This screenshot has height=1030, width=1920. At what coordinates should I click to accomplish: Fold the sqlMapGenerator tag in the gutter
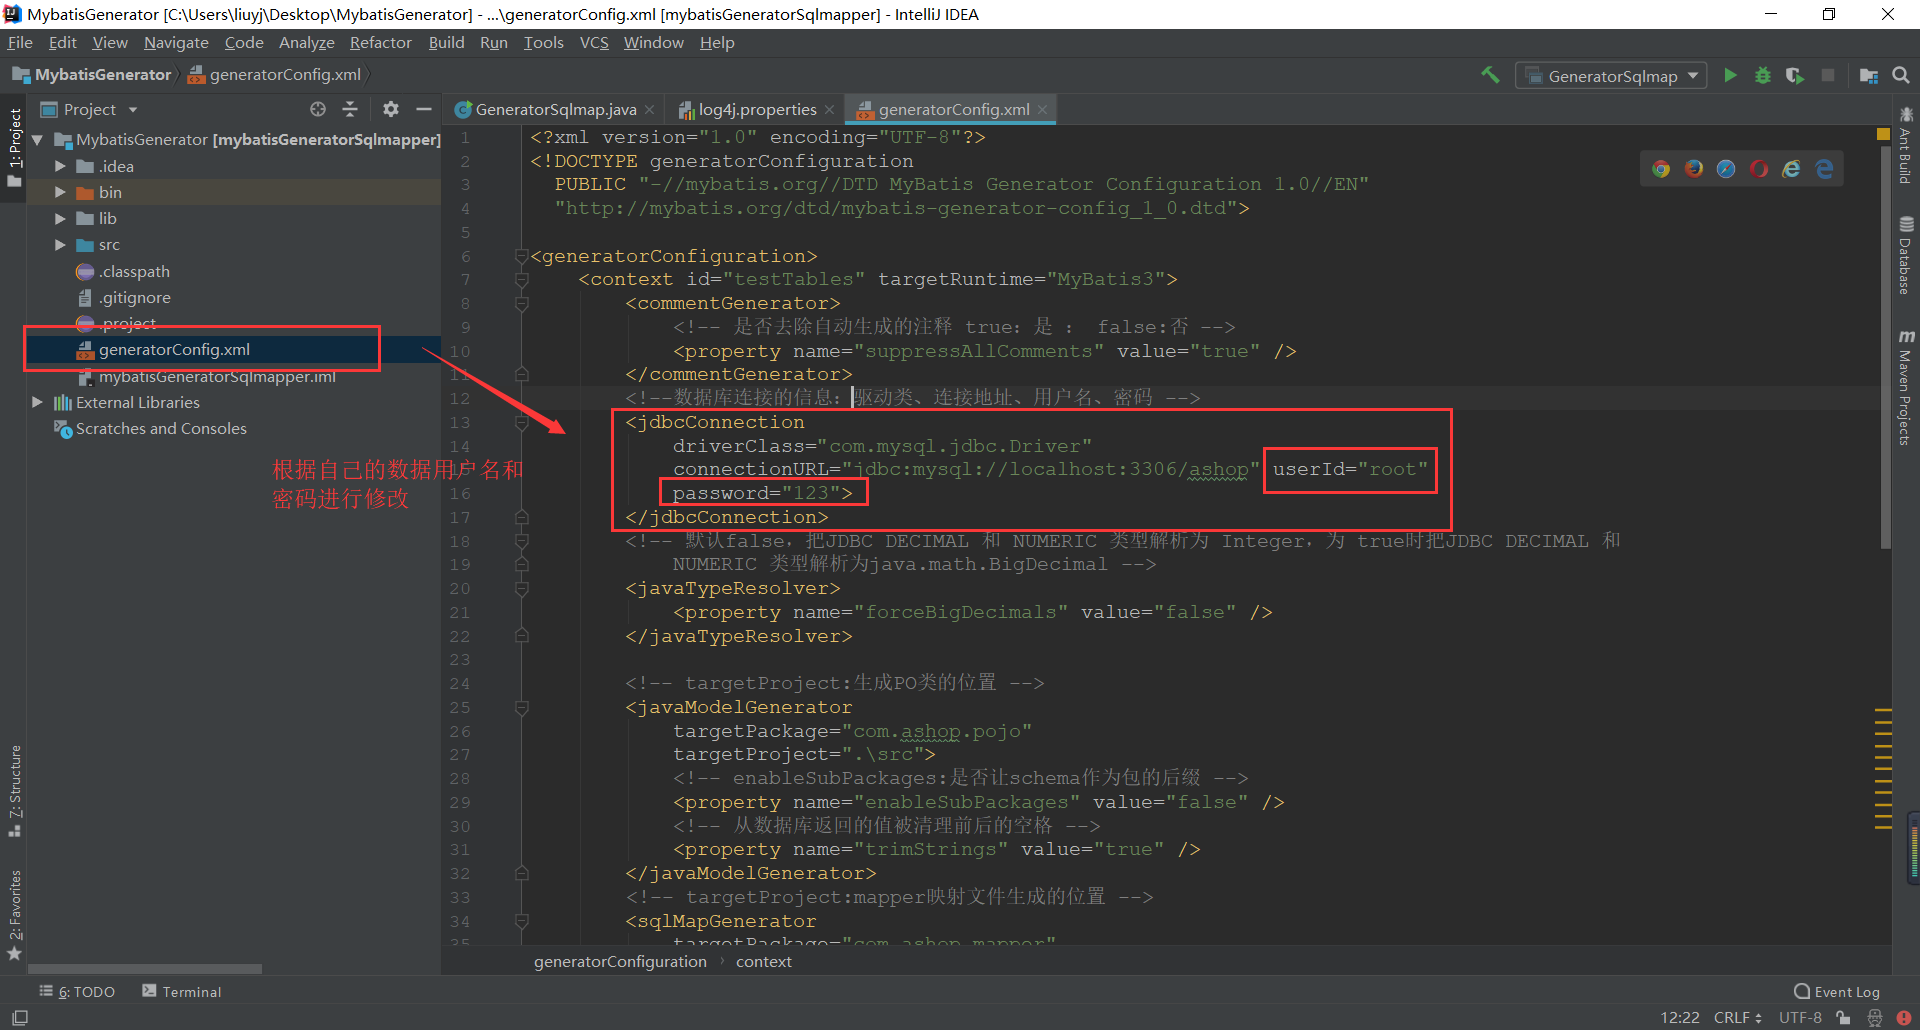pyautogui.click(x=521, y=921)
